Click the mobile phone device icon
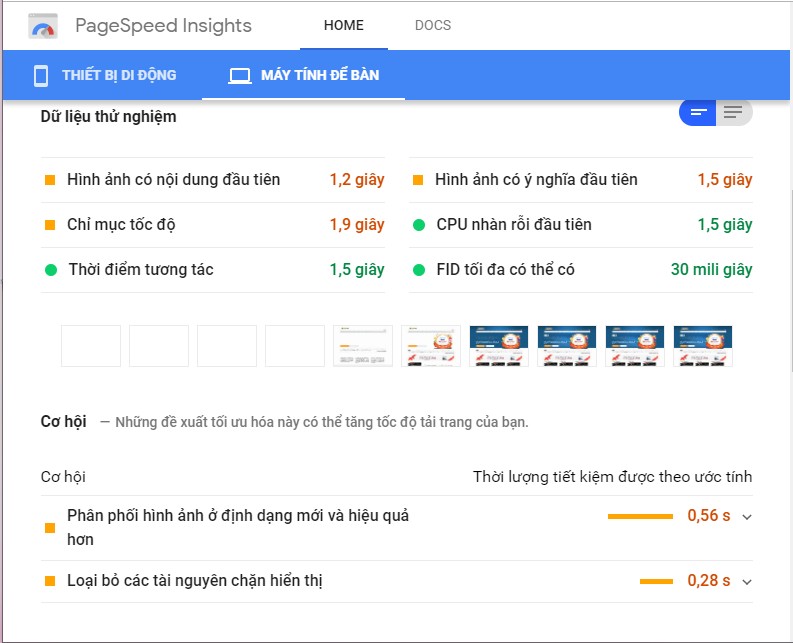Image resolution: width=793 pixels, height=643 pixels. [41, 76]
